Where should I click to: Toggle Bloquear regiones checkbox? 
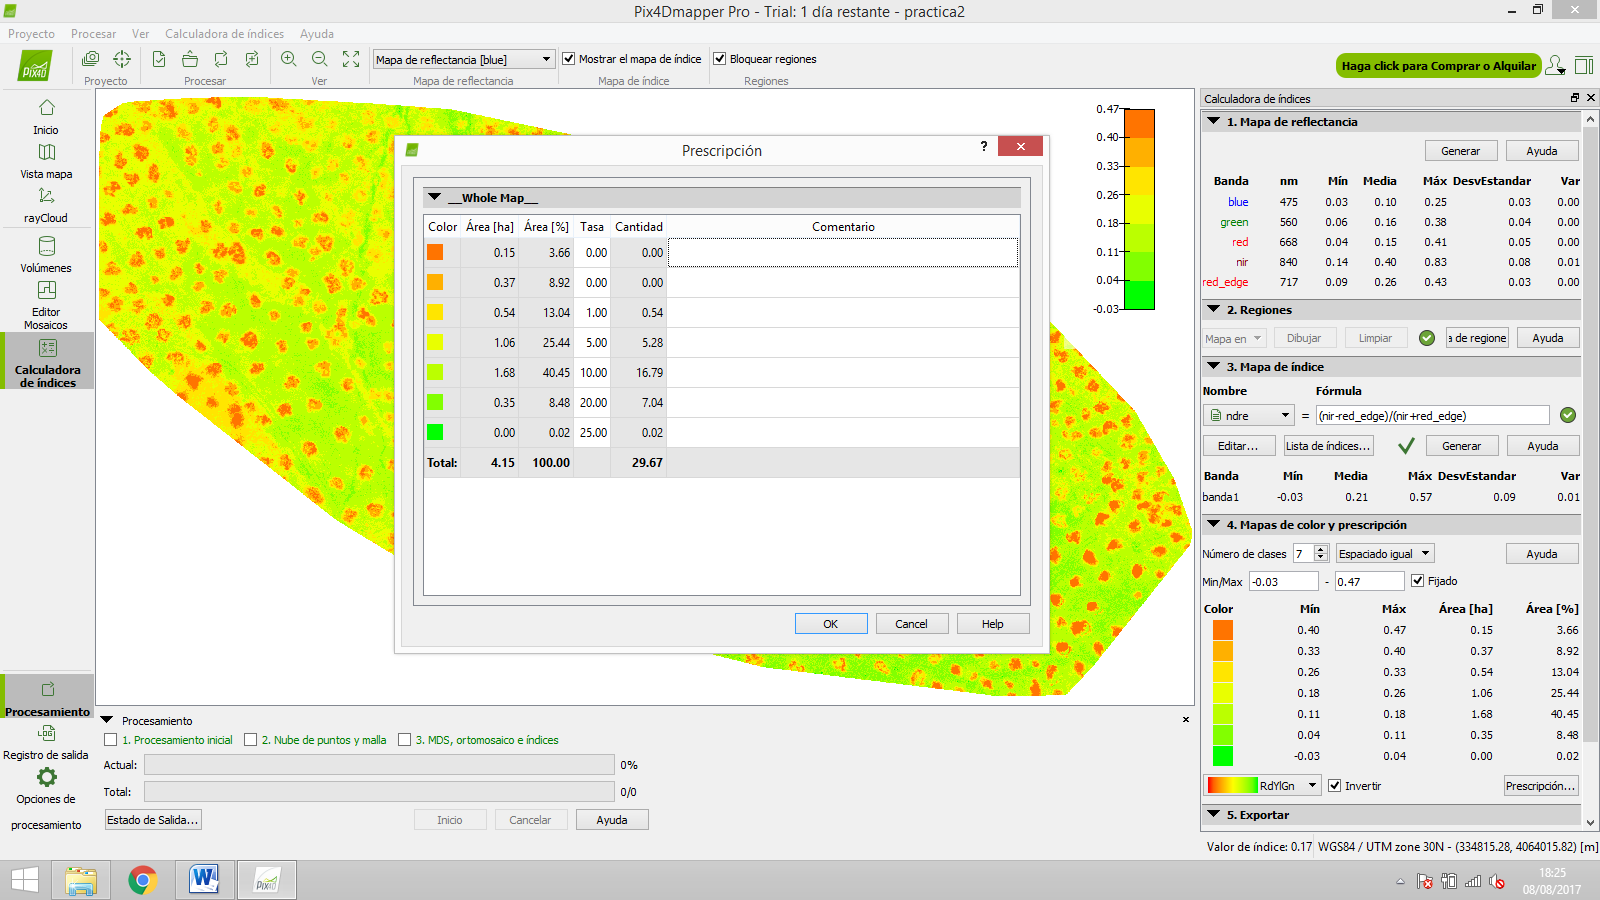[719, 59]
